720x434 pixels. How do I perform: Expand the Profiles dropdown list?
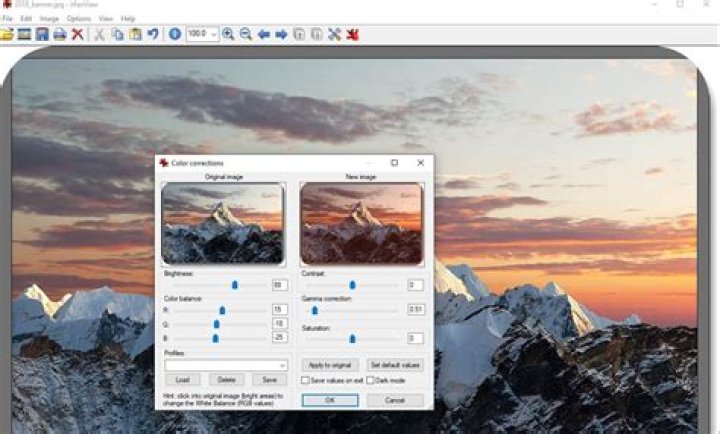283,366
